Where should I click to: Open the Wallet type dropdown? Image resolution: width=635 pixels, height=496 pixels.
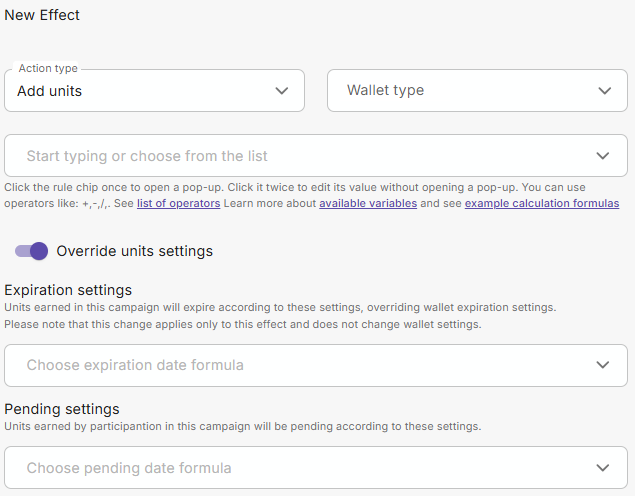point(460,91)
